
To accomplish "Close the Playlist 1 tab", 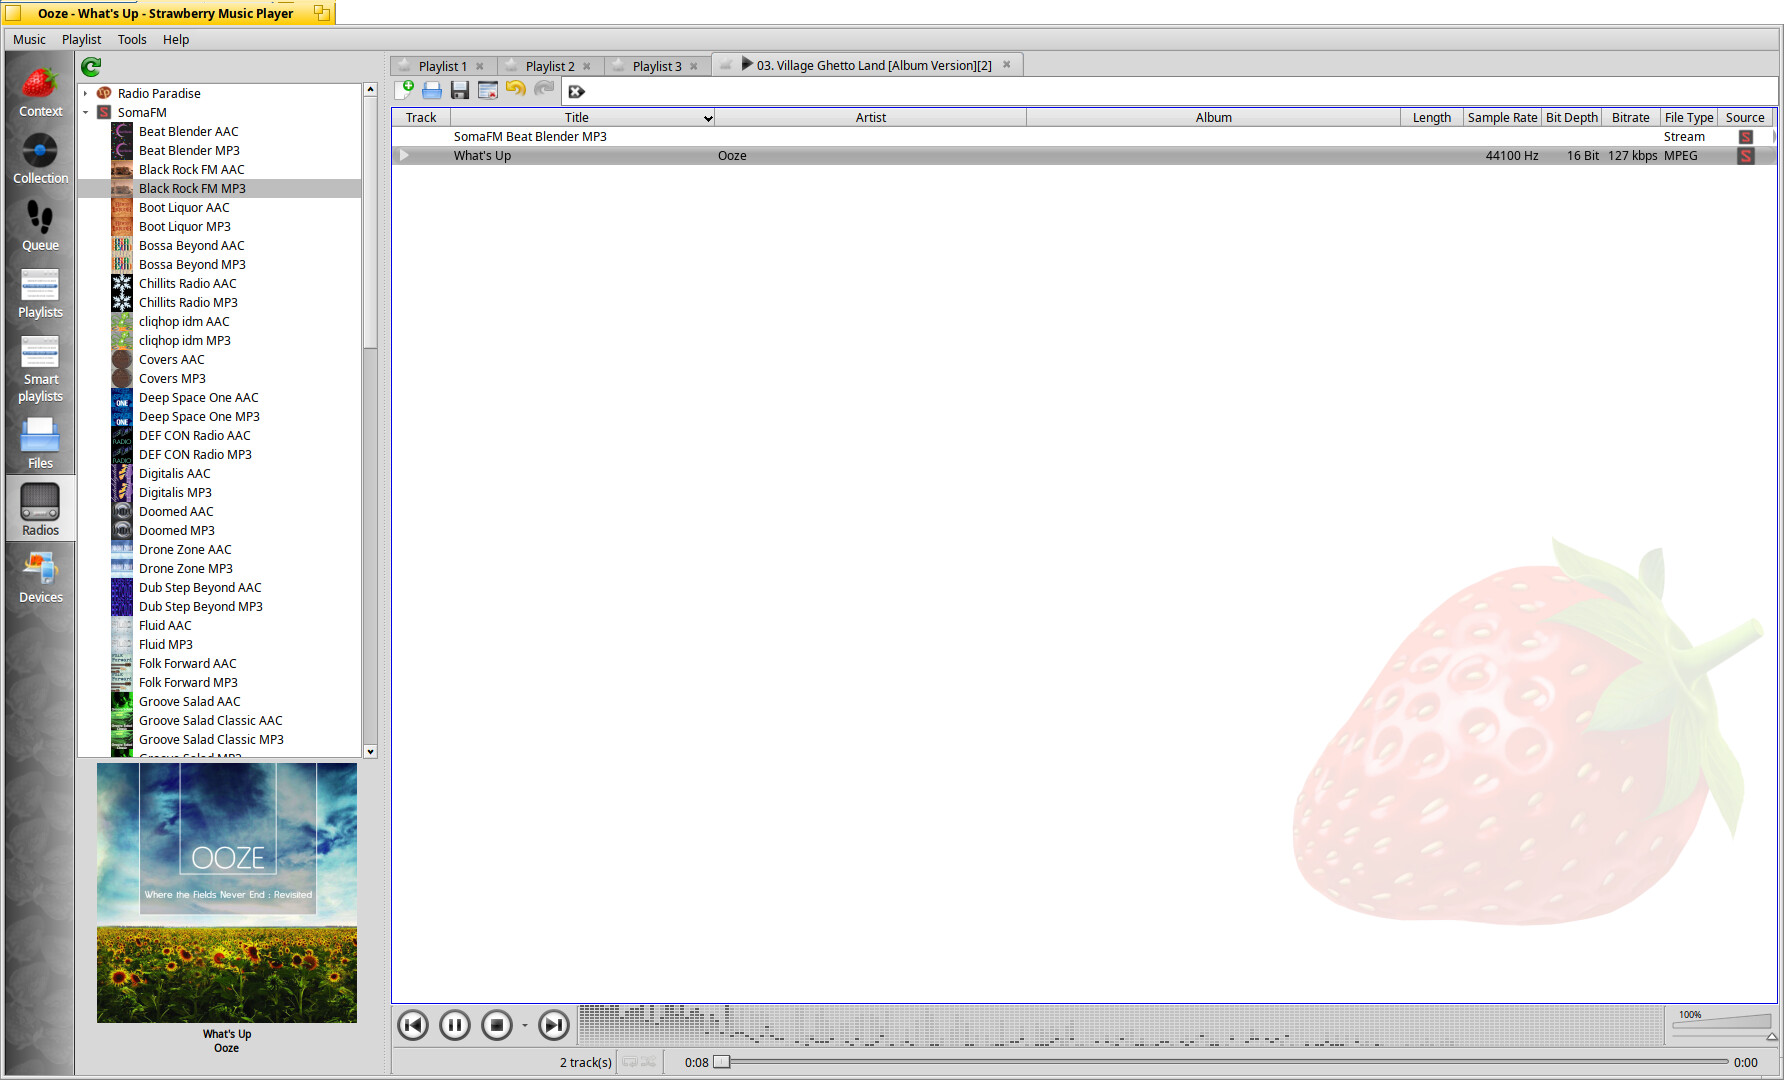I will click(480, 67).
